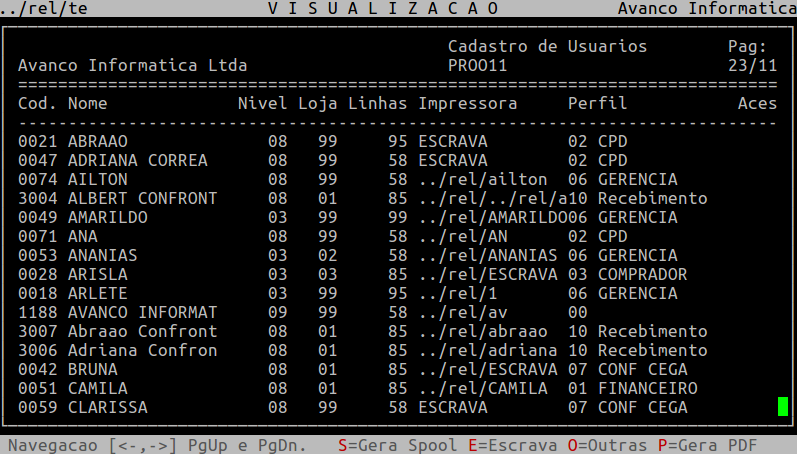Select the CLARISSA user row
Image resolution: width=797 pixels, height=454 pixels.
coord(107,407)
